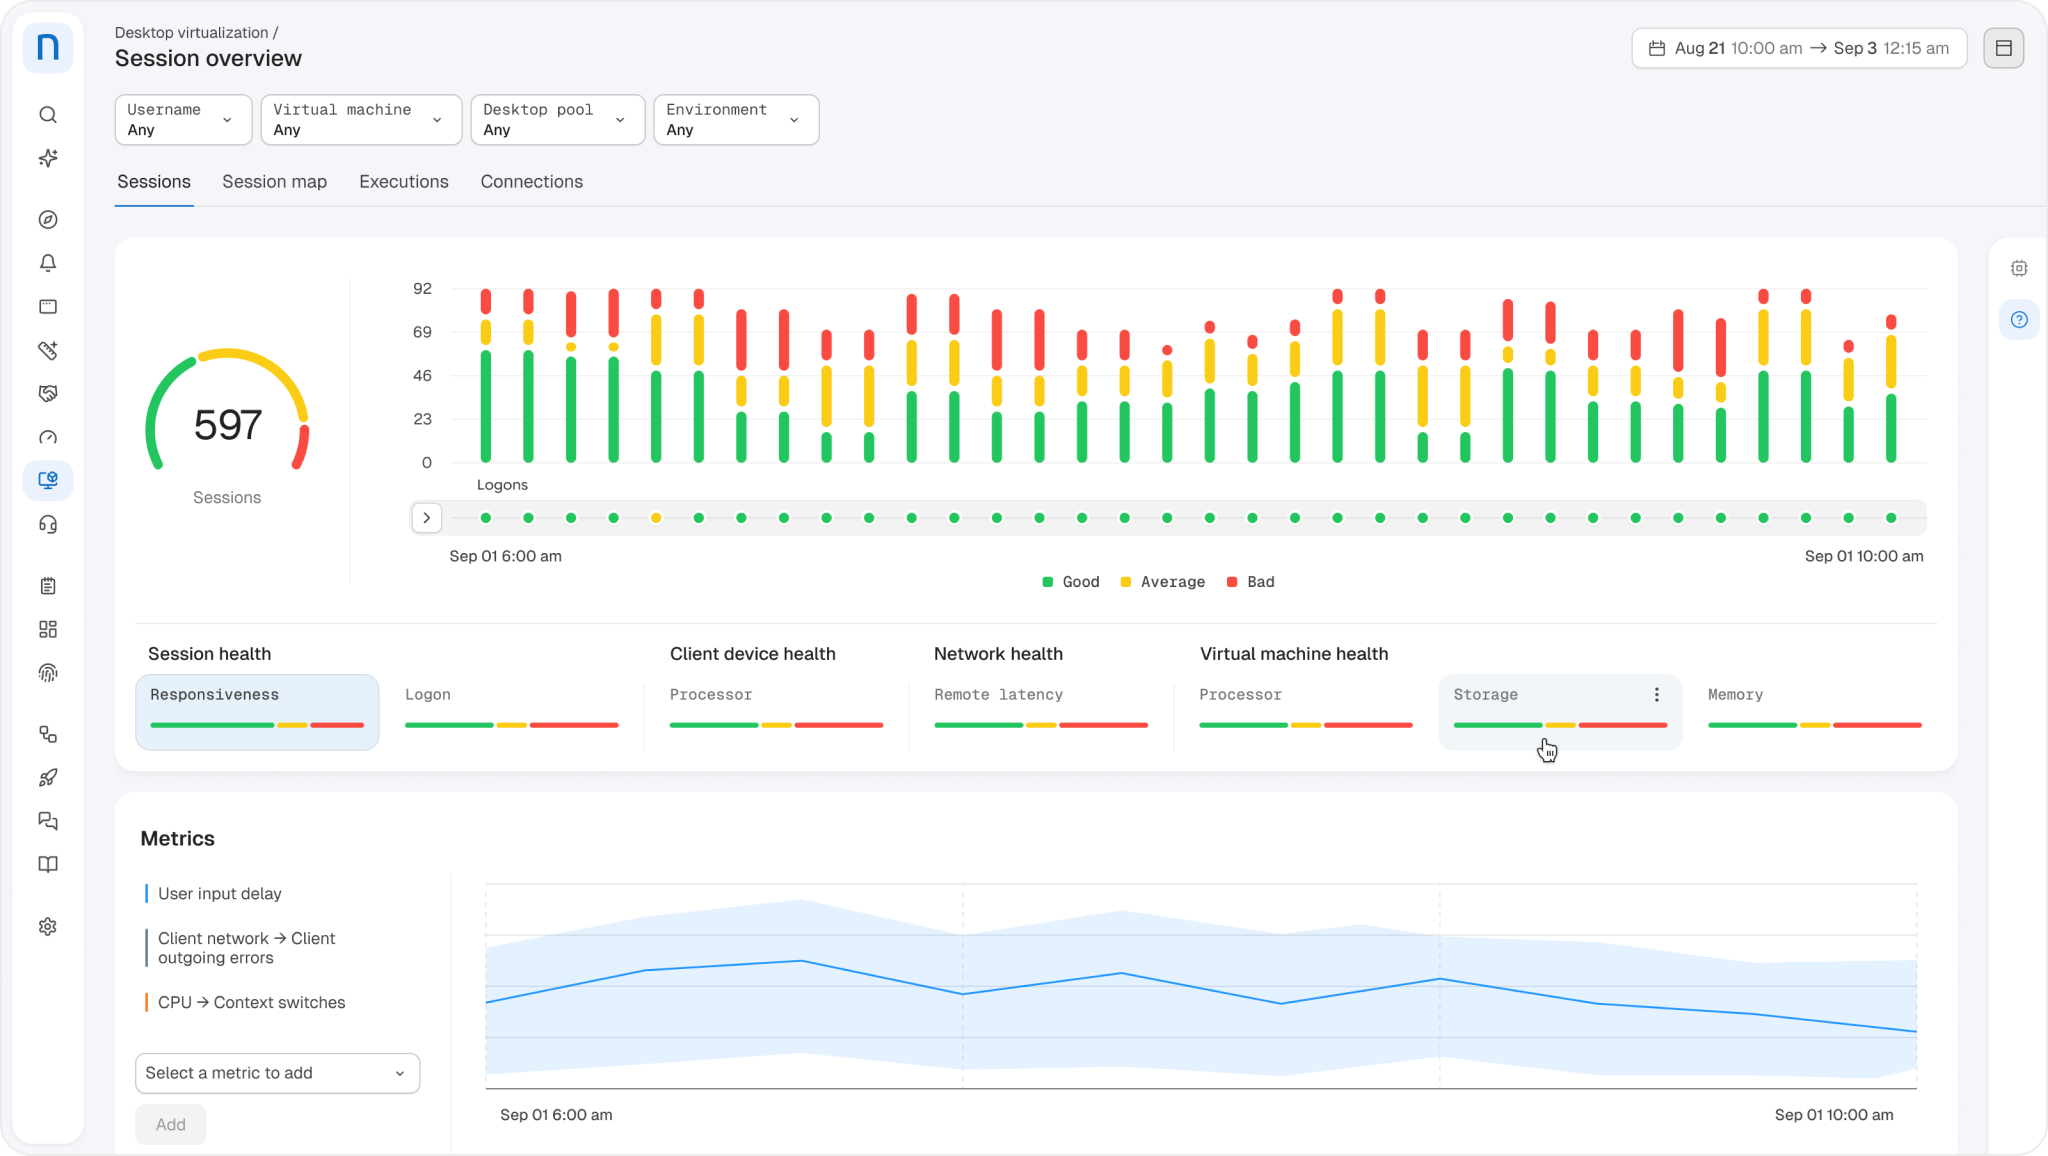Viewport: 2048px width, 1156px height.
Task: Open the Username filter dropdown
Action: tap(183, 120)
